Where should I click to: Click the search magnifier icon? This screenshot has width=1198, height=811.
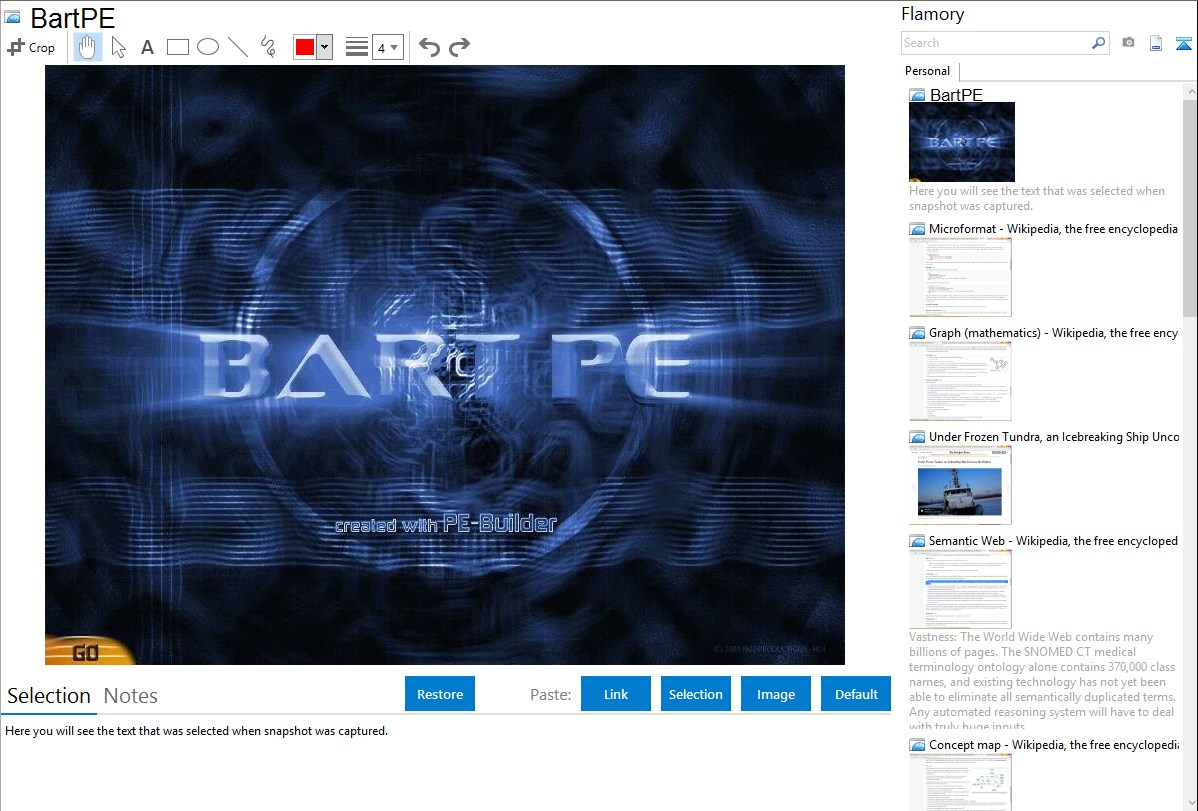1098,43
